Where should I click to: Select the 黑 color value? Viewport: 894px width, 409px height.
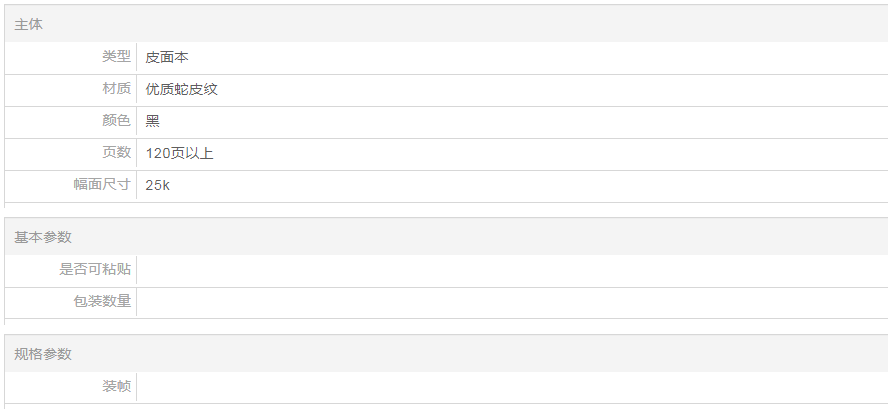(152, 121)
